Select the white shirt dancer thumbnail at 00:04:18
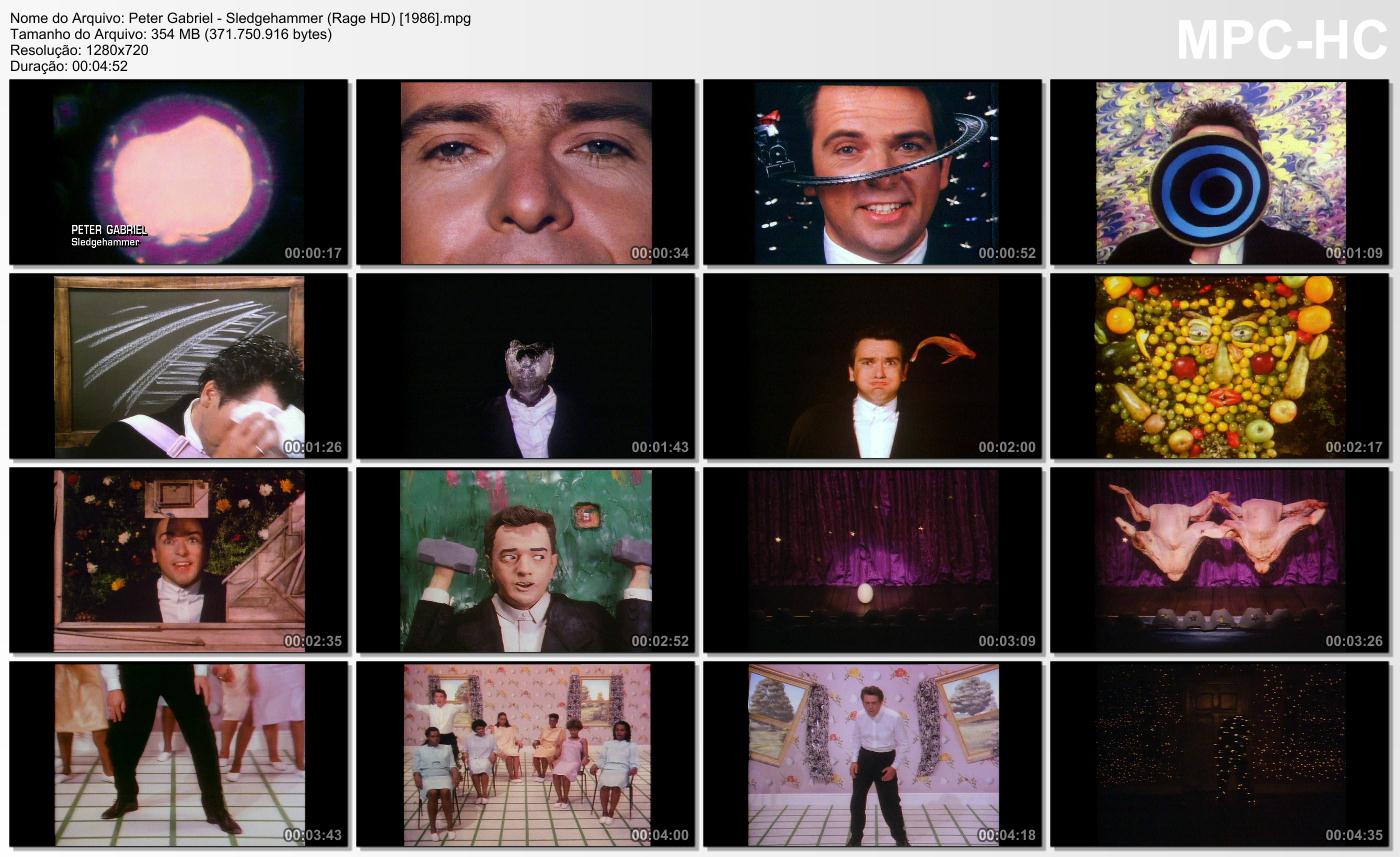This screenshot has height=857, width=1400. coord(872,754)
